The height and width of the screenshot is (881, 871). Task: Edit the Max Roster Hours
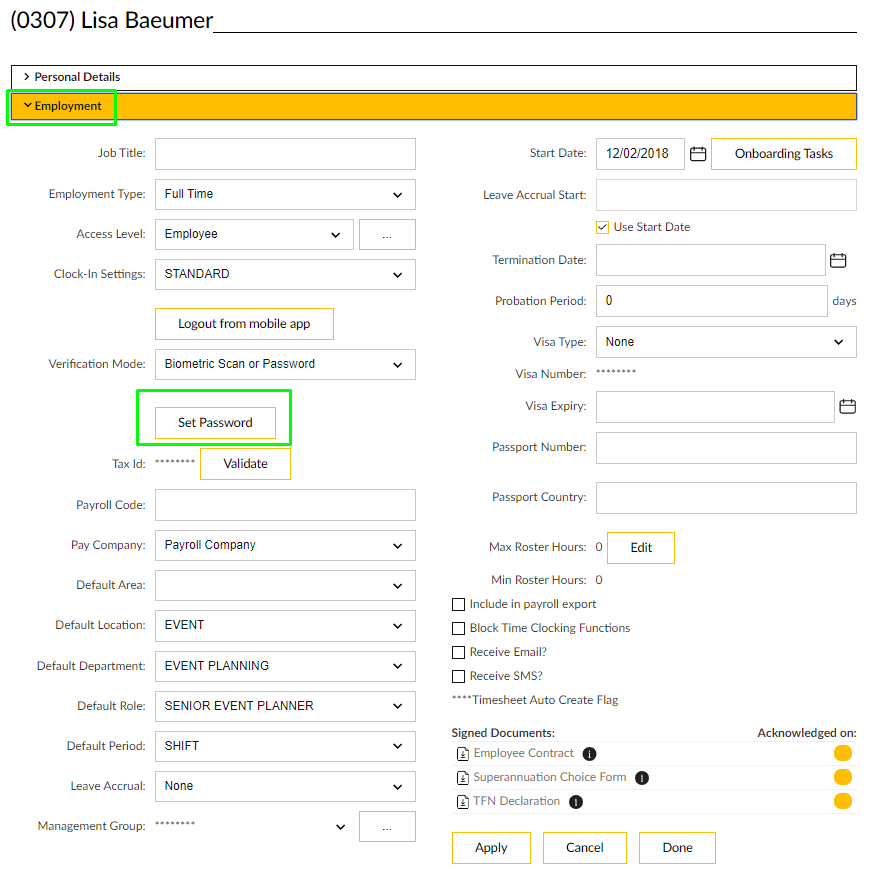pyautogui.click(x=641, y=548)
